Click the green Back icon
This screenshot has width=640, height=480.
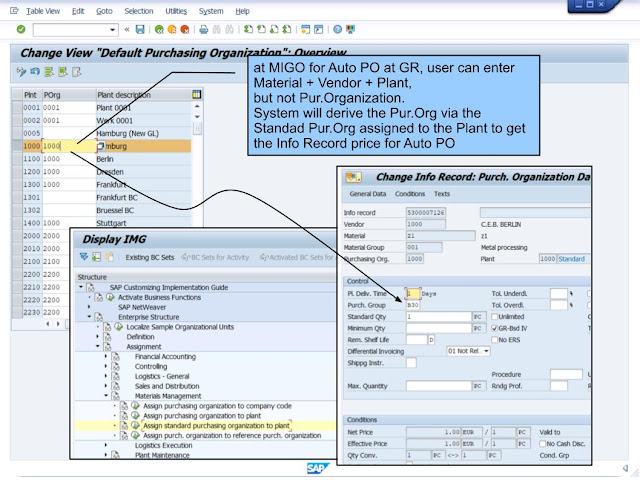(159, 29)
